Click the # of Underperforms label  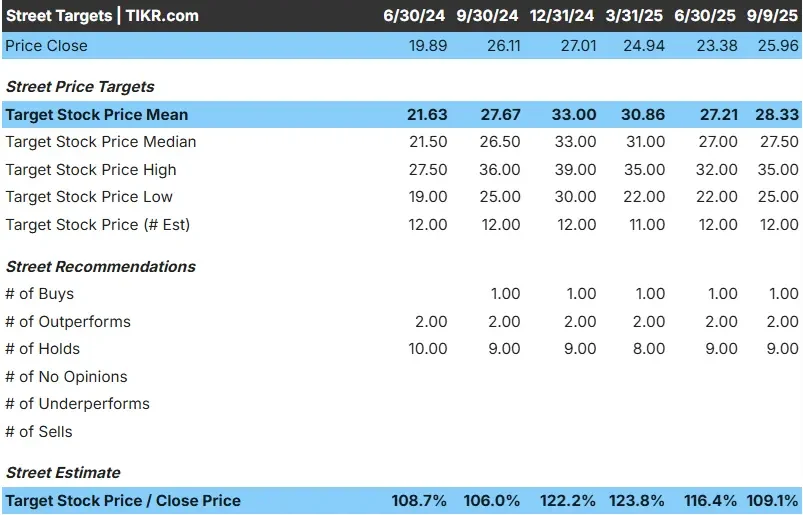(x=78, y=404)
